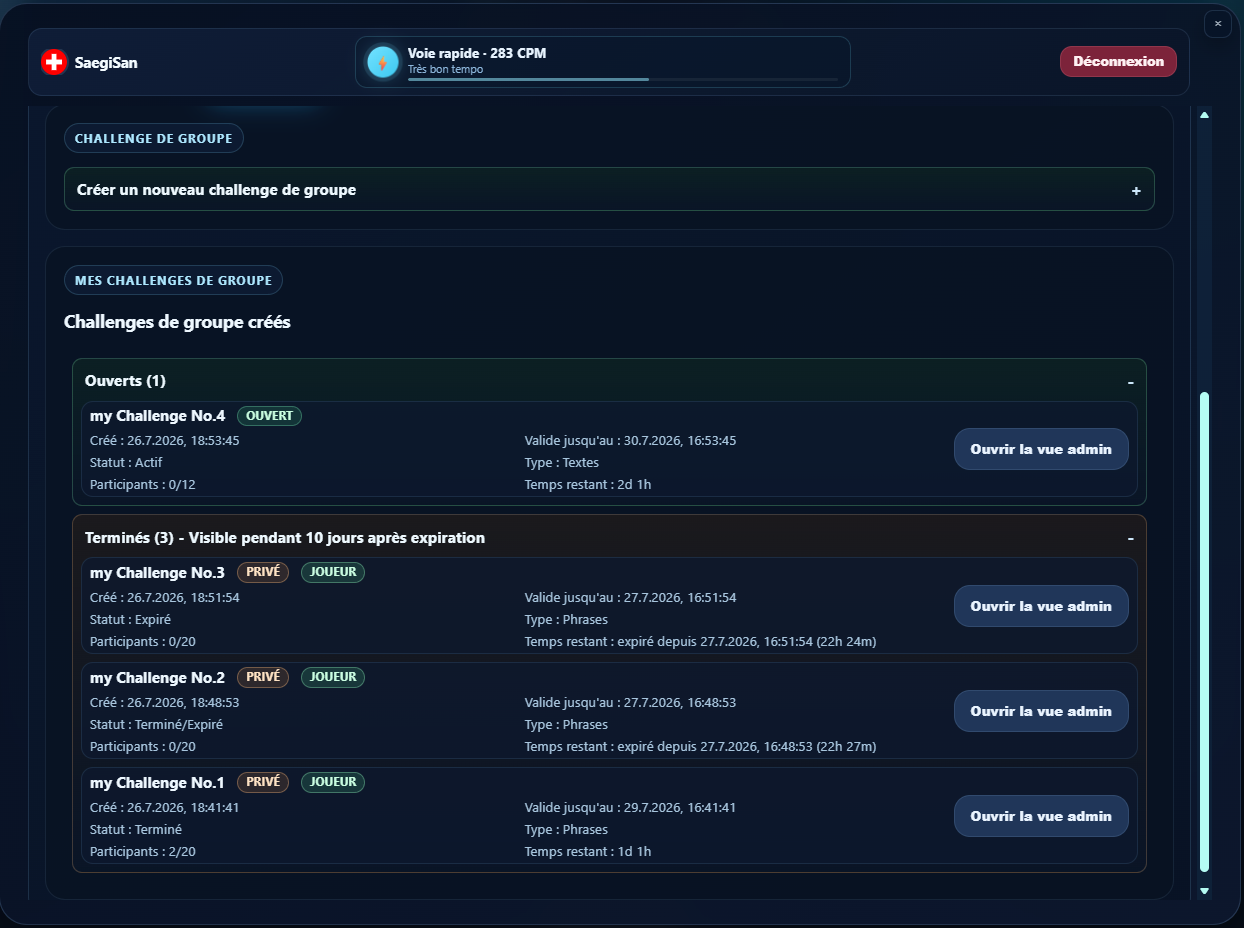Click the JOUEUR badge on my Challenge No.3
The height and width of the screenshot is (928, 1244).
(333, 572)
